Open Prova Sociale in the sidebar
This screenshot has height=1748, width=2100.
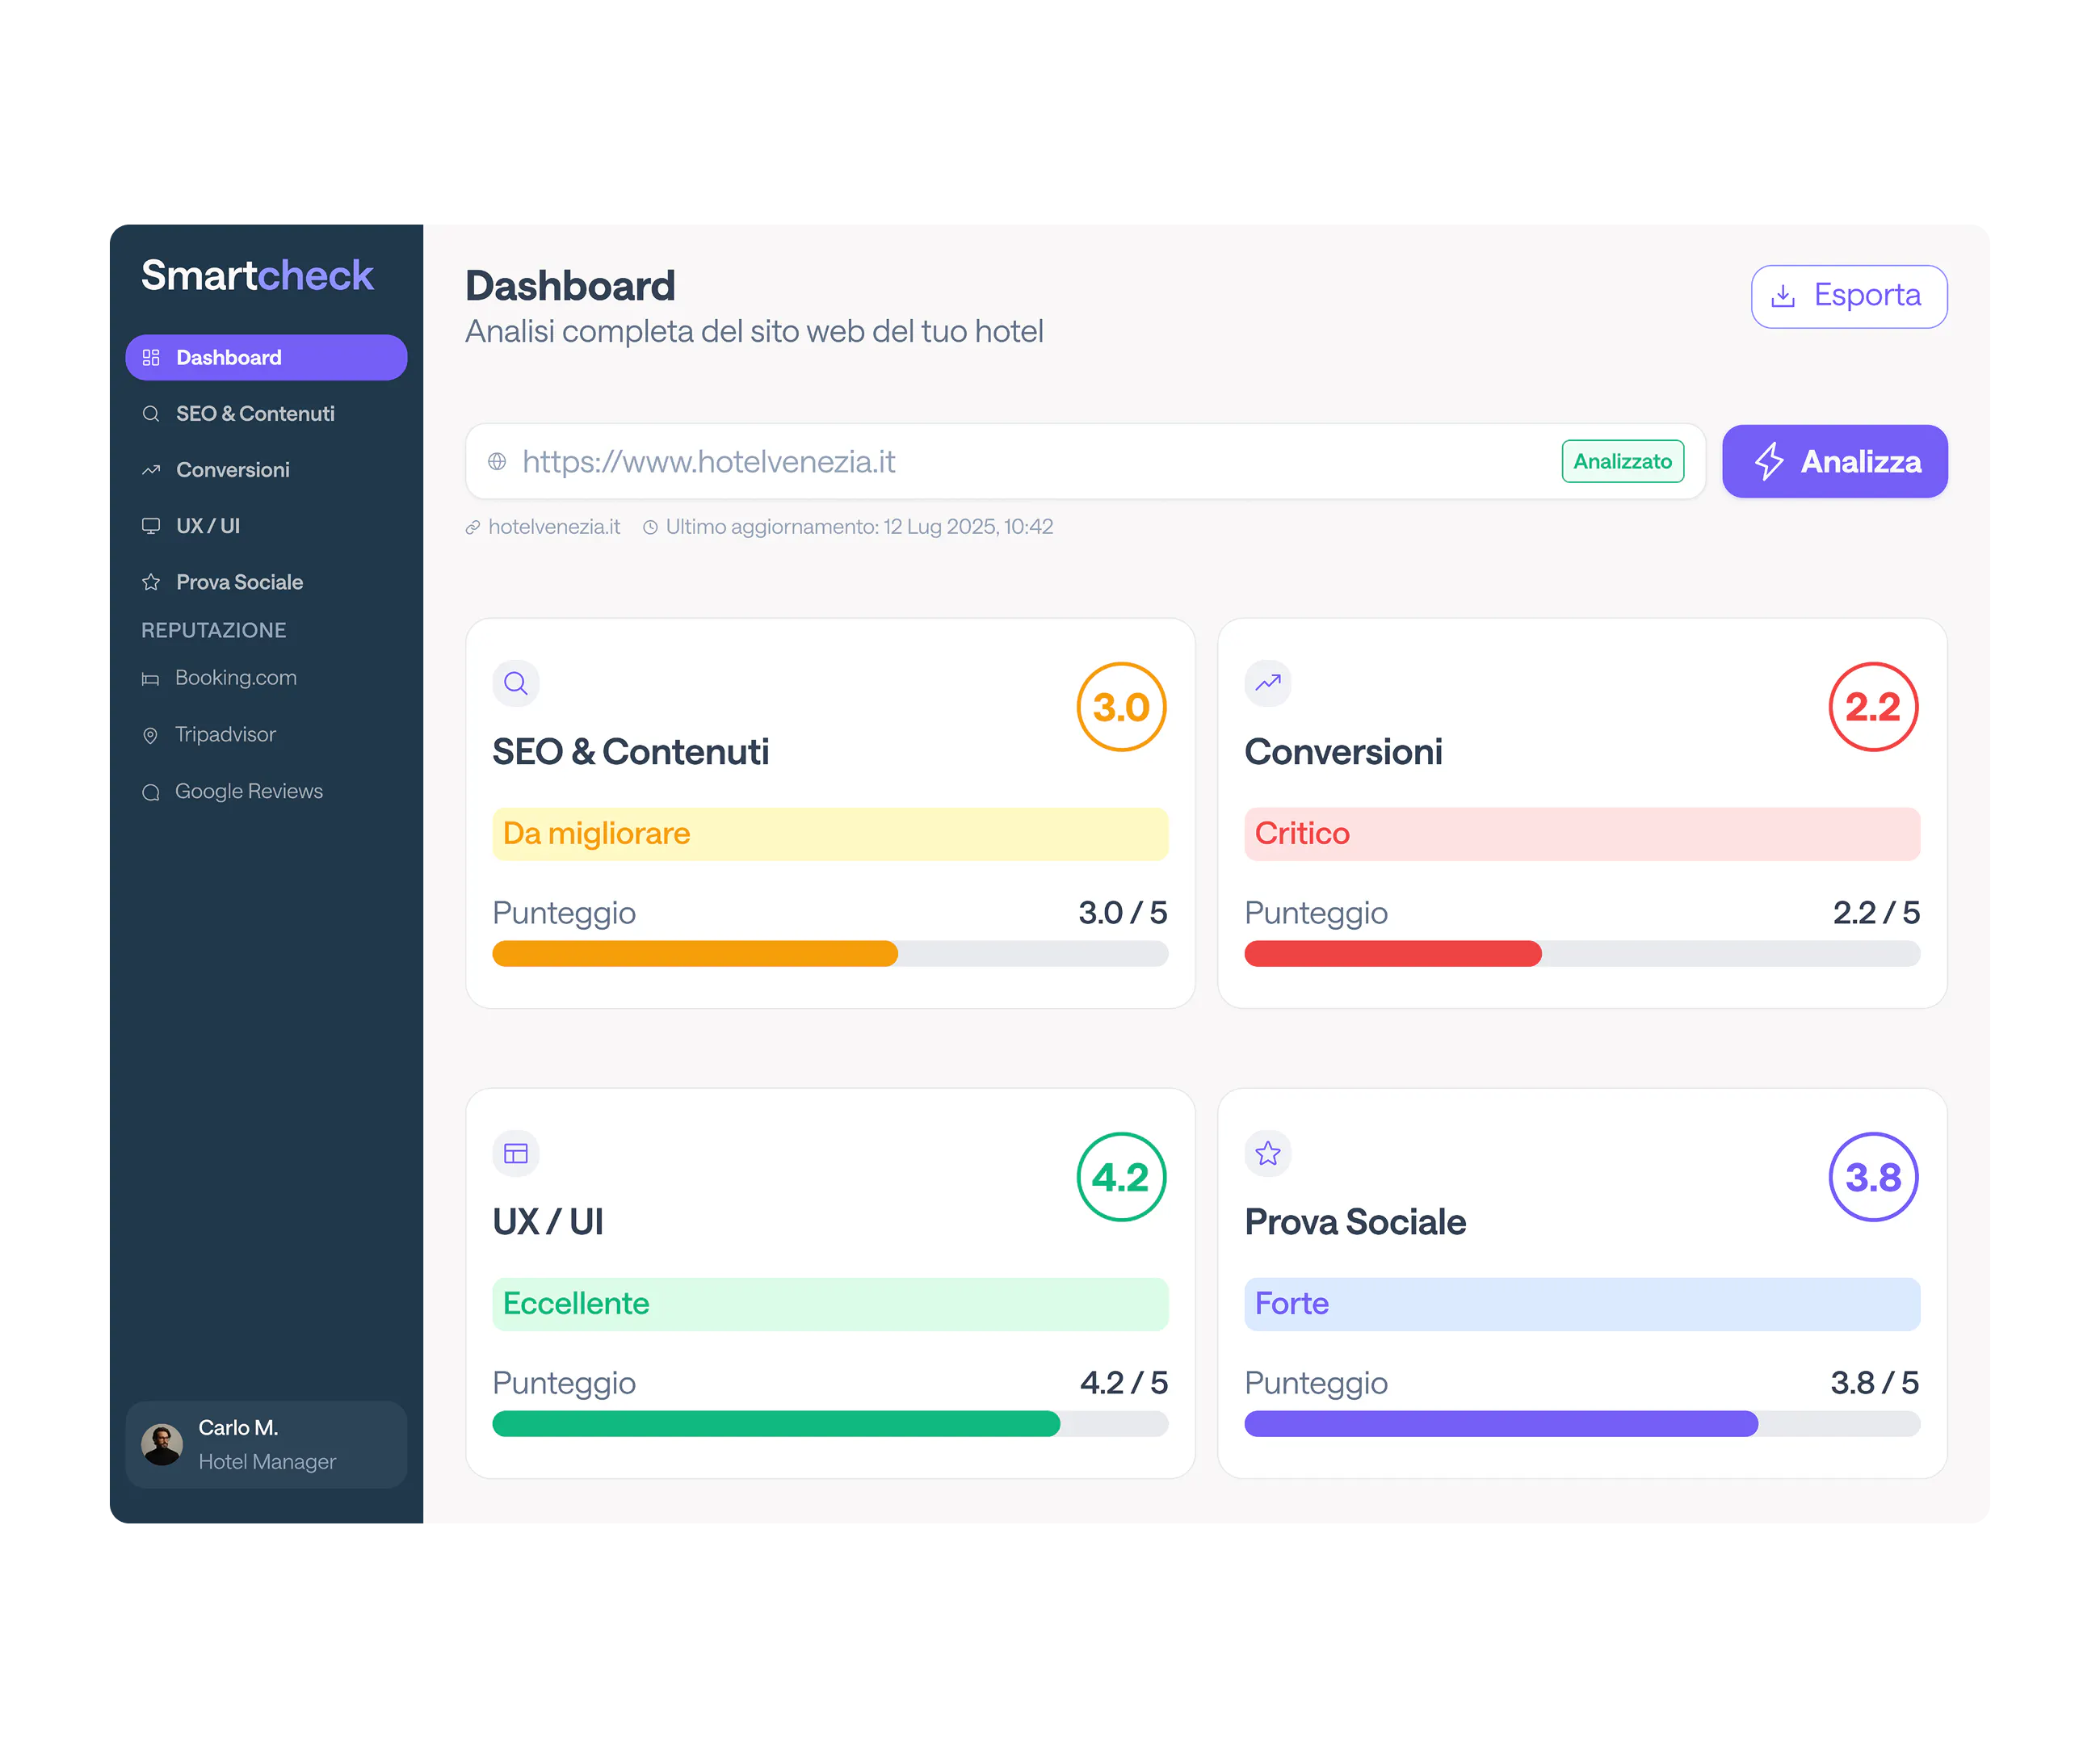pyautogui.click(x=266, y=582)
